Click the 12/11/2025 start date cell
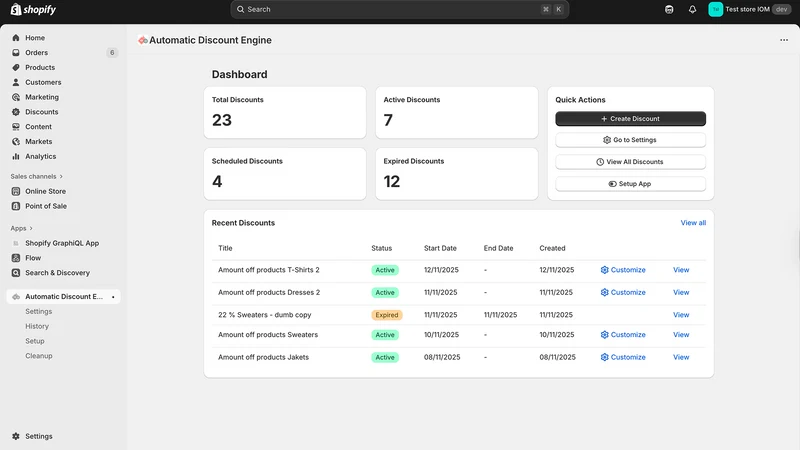Image resolution: width=800 pixels, height=450 pixels. [x=441, y=270]
